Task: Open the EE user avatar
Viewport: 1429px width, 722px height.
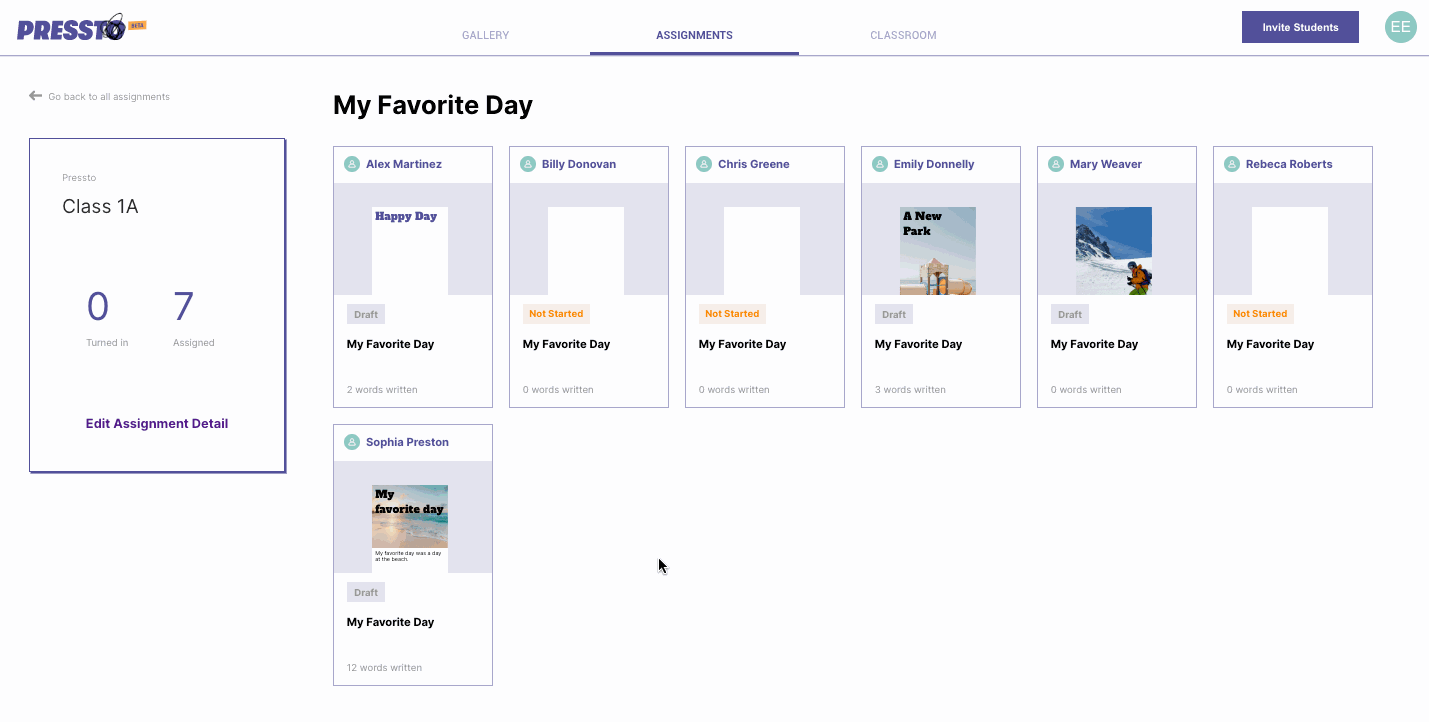Action: pyautogui.click(x=1400, y=27)
